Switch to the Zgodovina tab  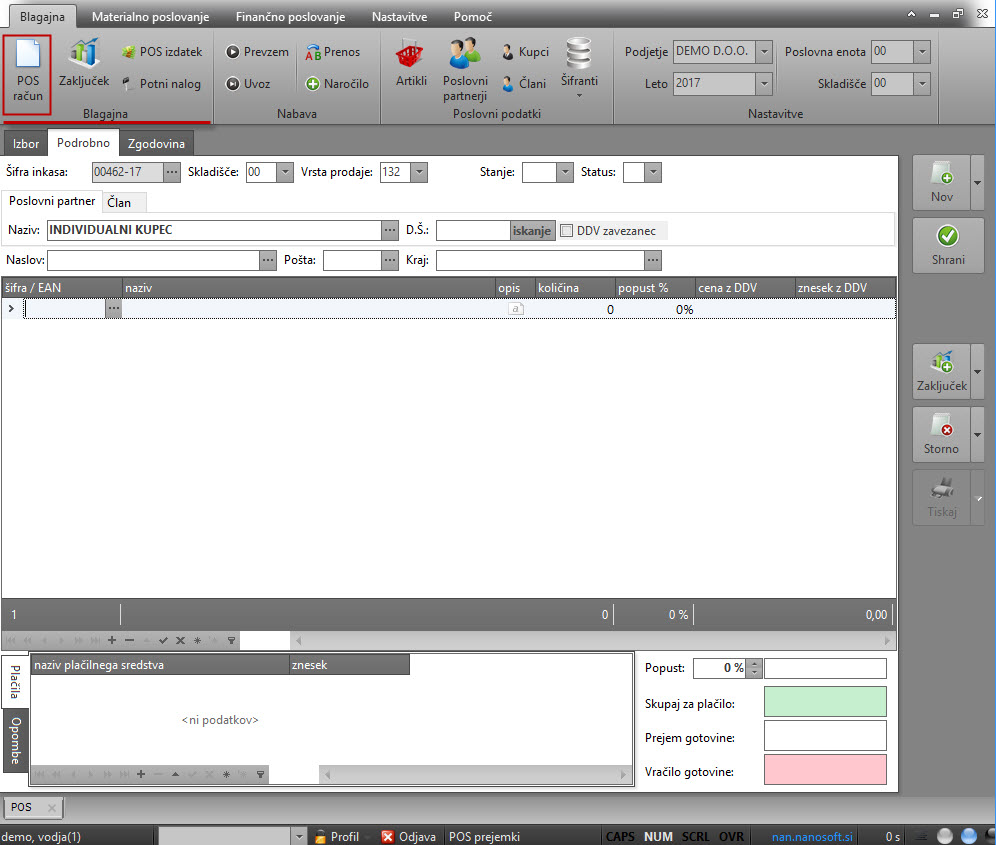tap(155, 144)
